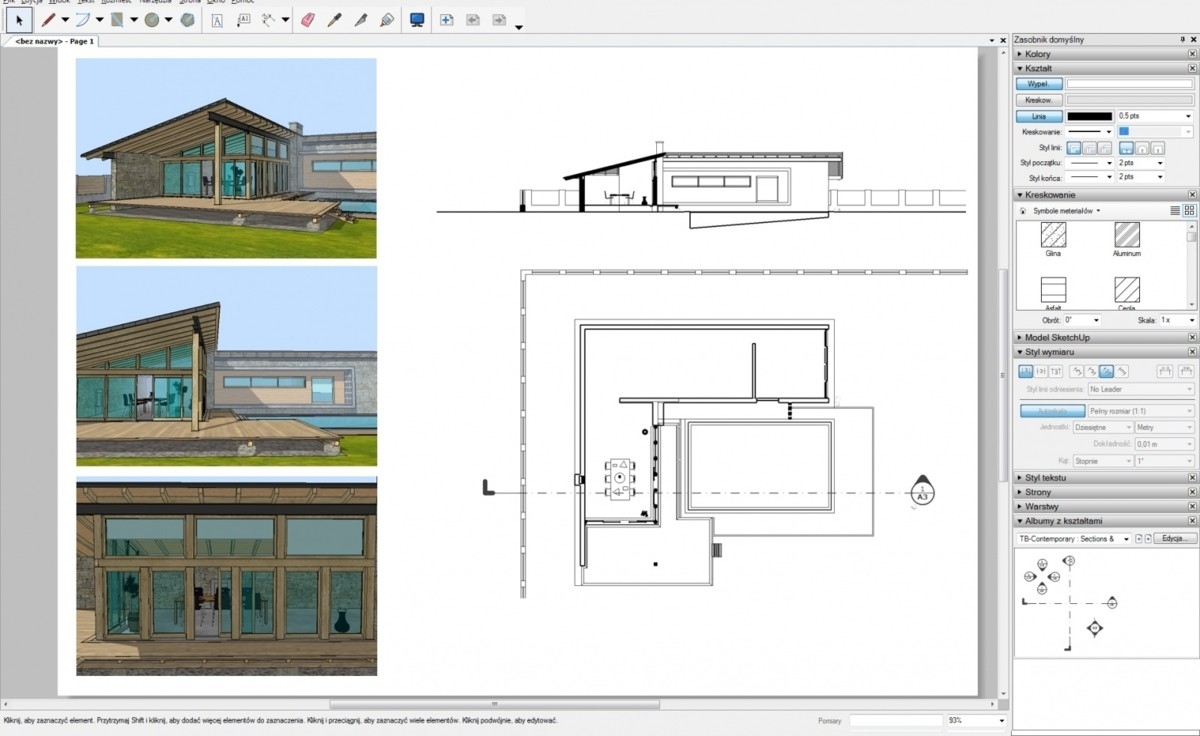Start presentation with the monitor icon
This screenshot has width=1200, height=736.
[x=417, y=20]
